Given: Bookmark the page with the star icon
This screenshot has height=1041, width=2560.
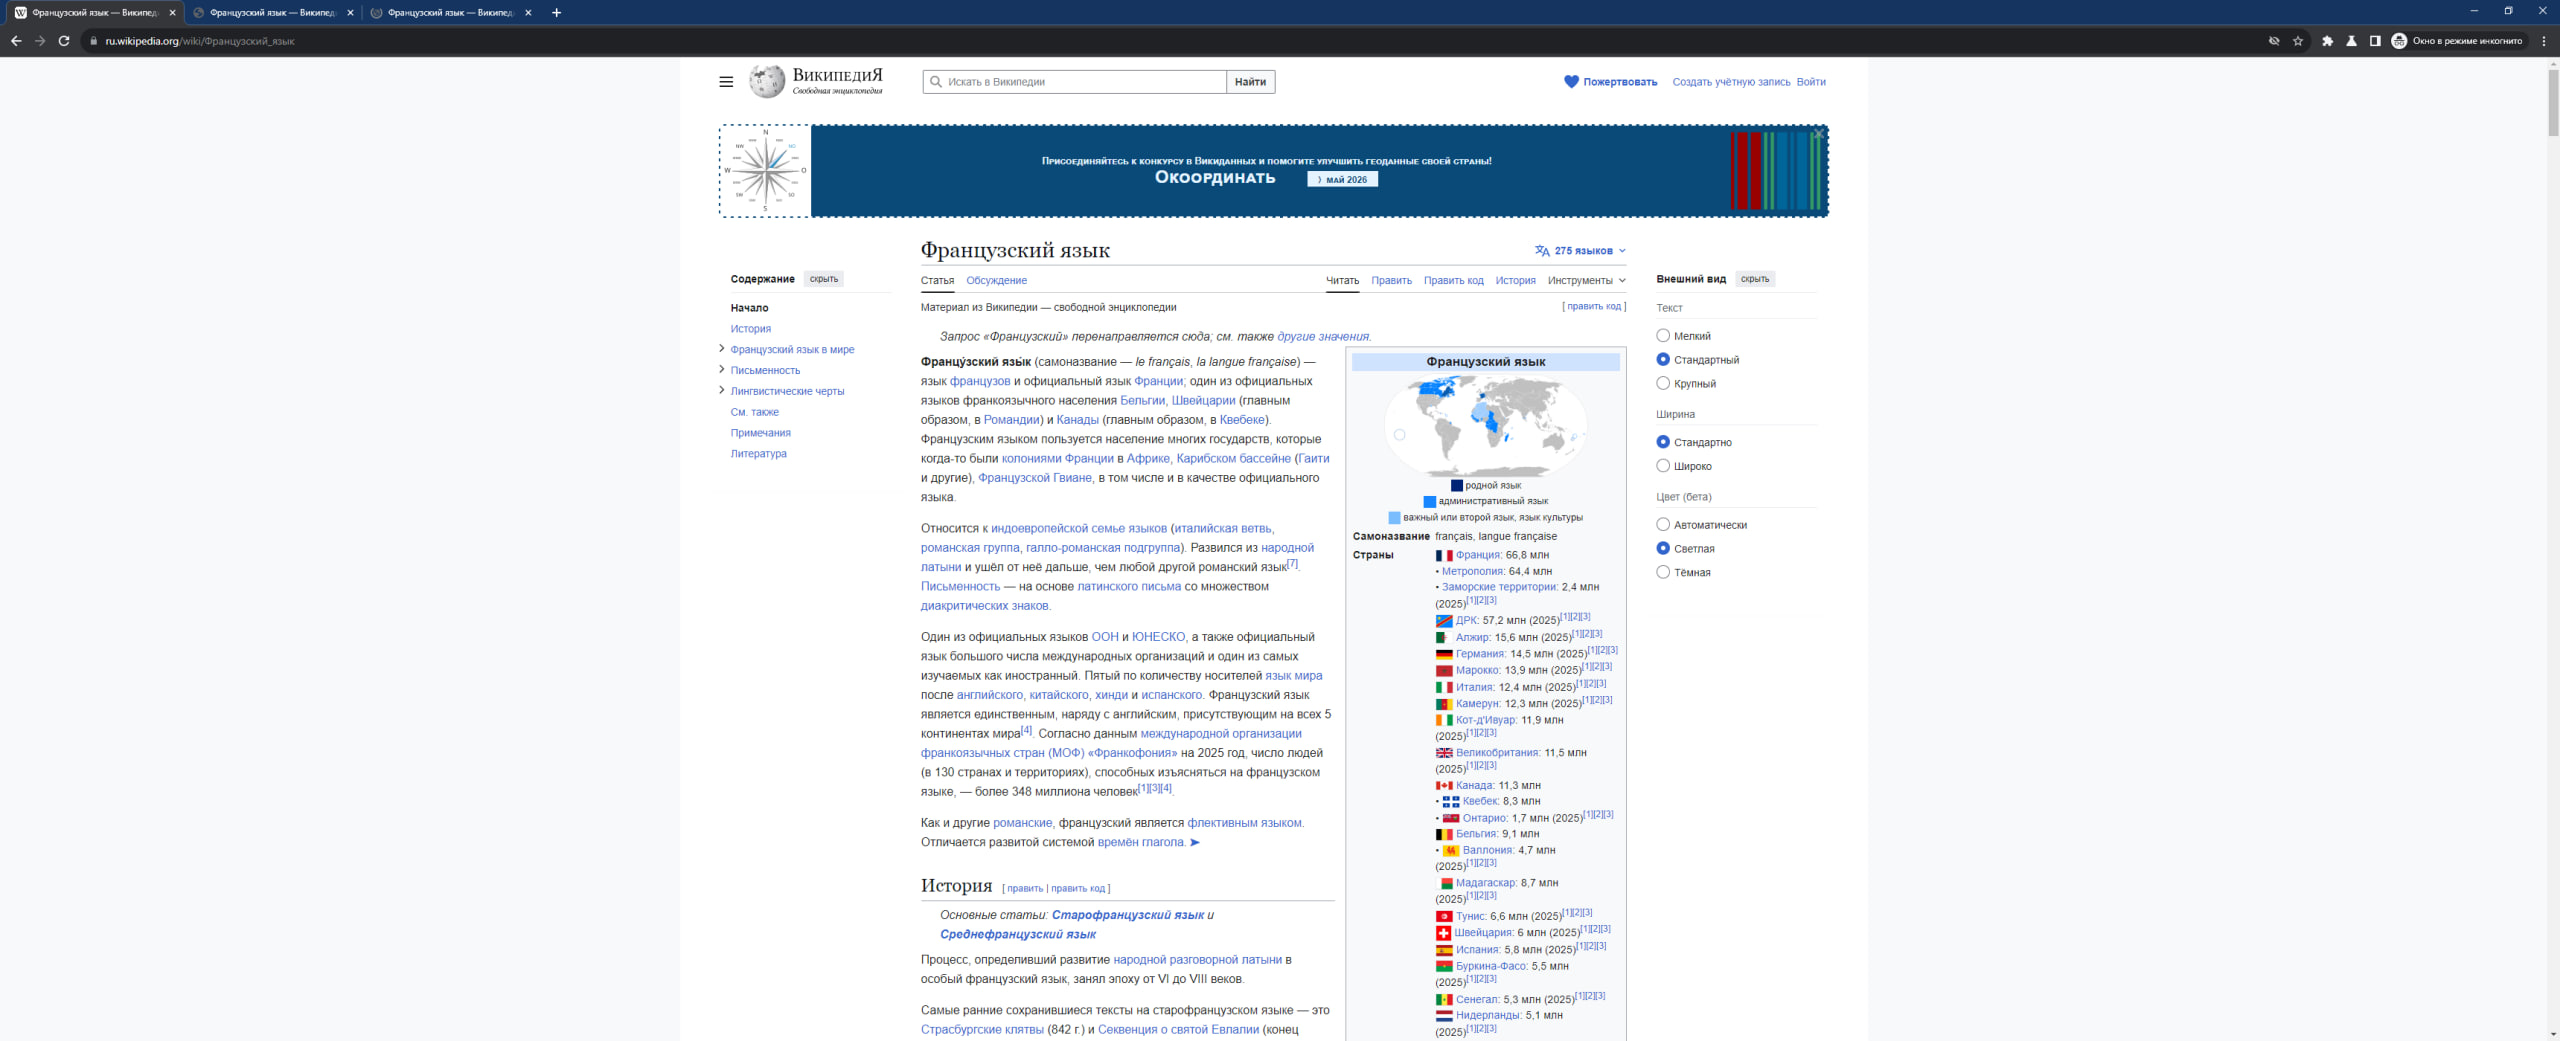Looking at the screenshot, I should 2298,41.
